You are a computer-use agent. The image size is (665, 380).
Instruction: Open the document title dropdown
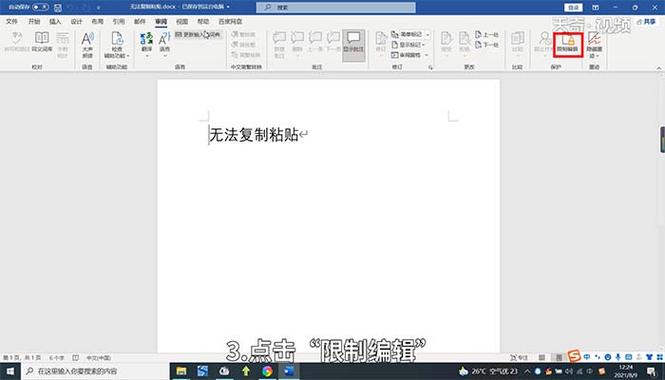coord(228,7)
